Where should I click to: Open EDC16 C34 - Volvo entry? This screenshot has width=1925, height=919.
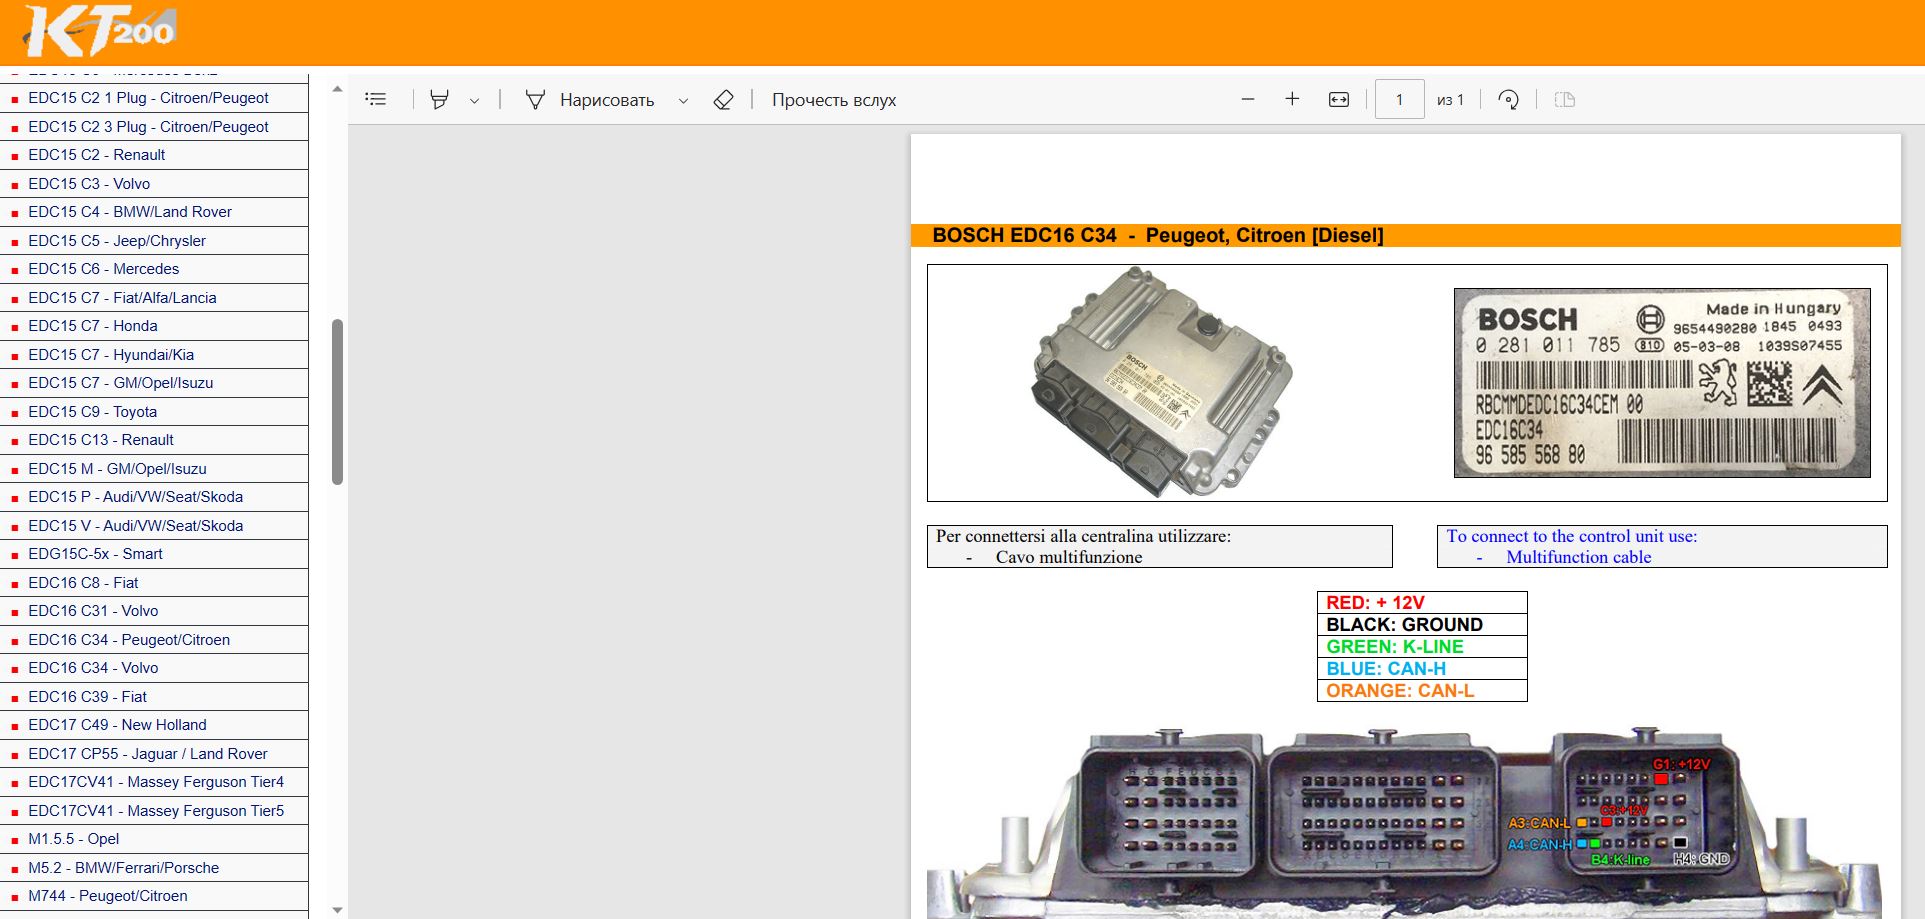(x=93, y=668)
